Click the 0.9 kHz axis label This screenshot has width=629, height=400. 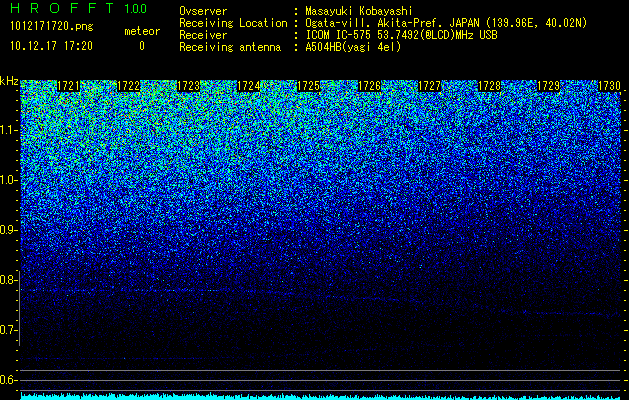(8, 230)
